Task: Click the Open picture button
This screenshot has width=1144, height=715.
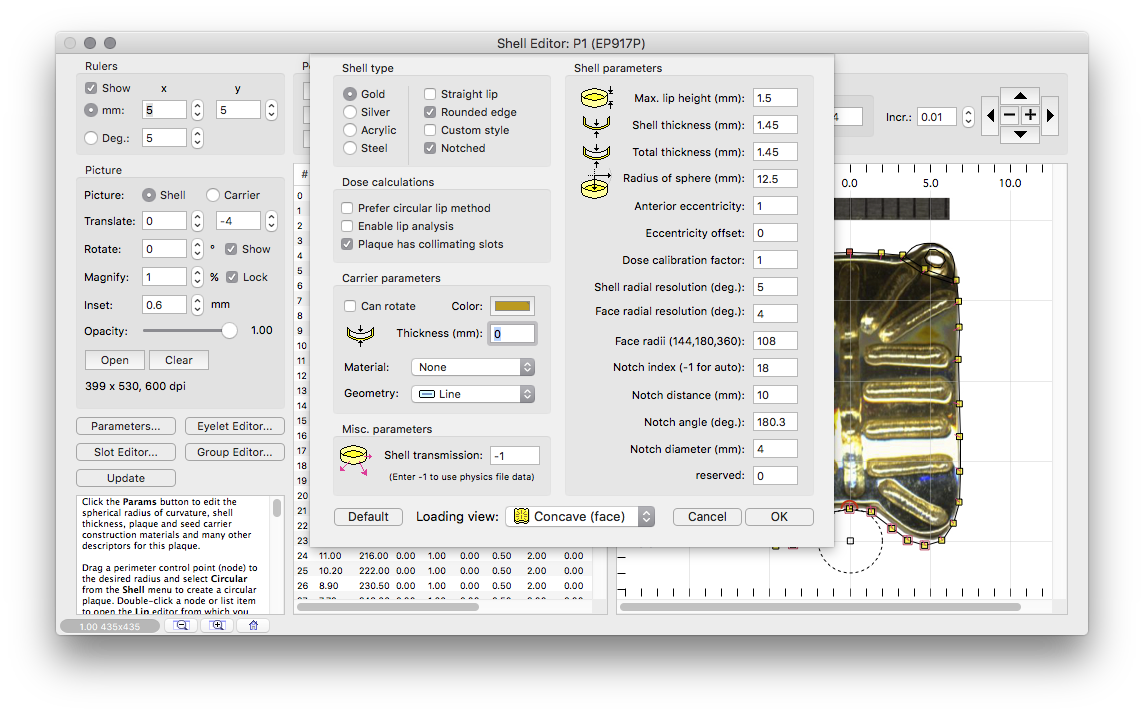Action: (x=115, y=360)
